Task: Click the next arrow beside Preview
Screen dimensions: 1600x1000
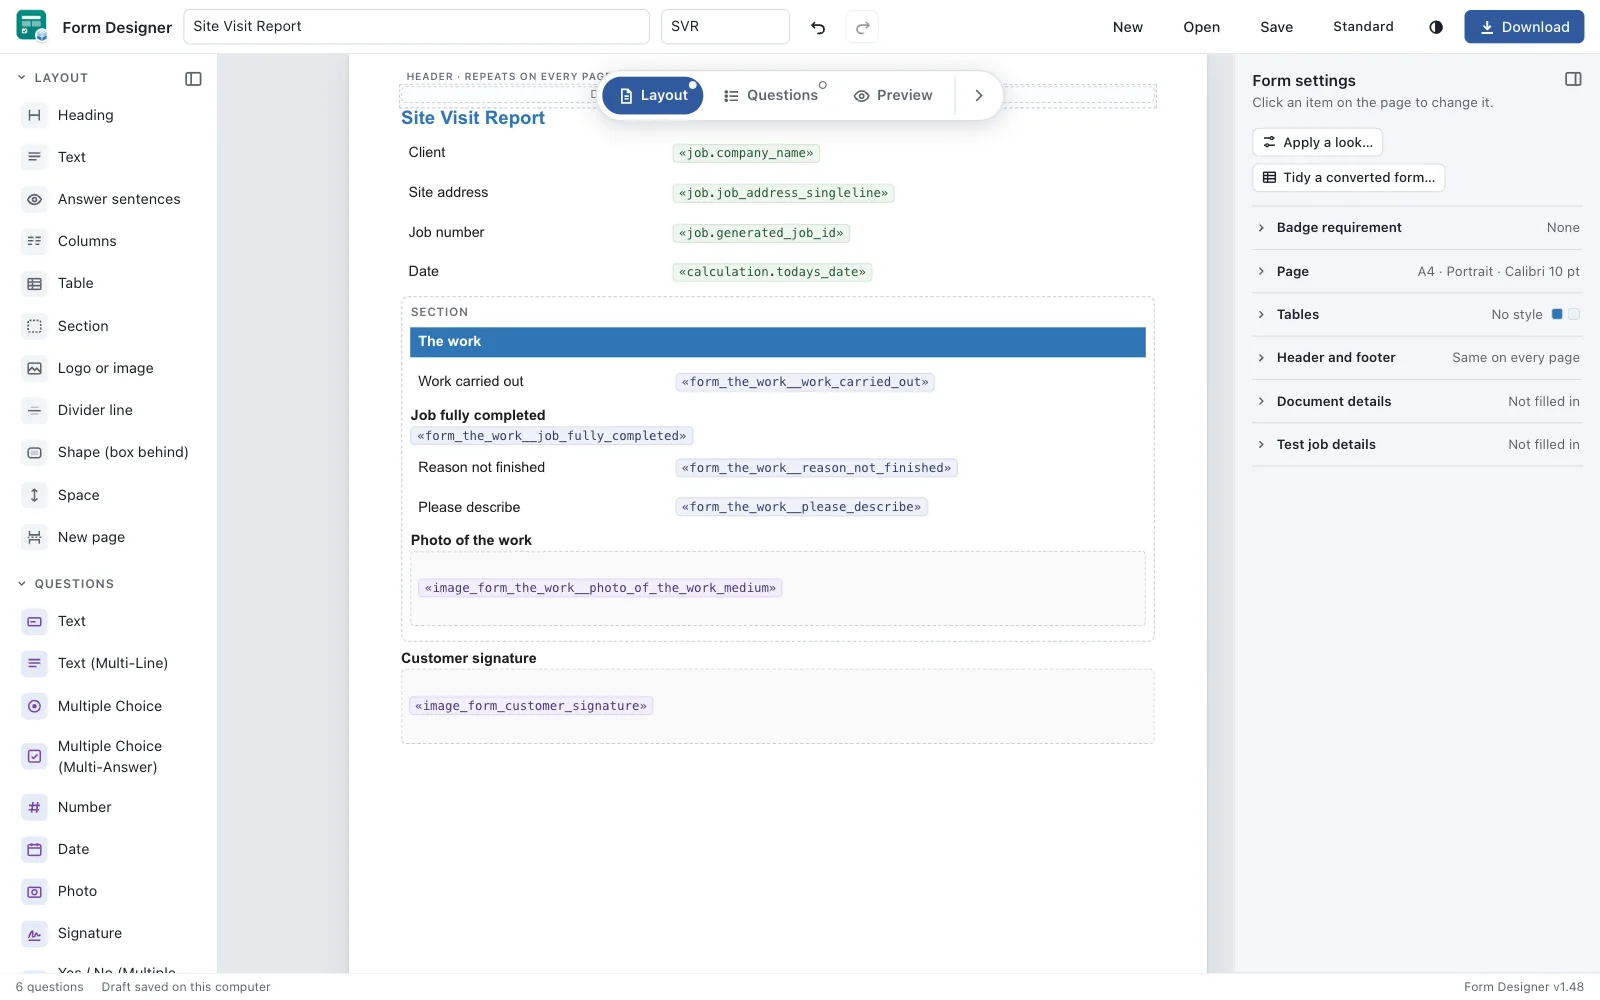Action: tap(979, 95)
